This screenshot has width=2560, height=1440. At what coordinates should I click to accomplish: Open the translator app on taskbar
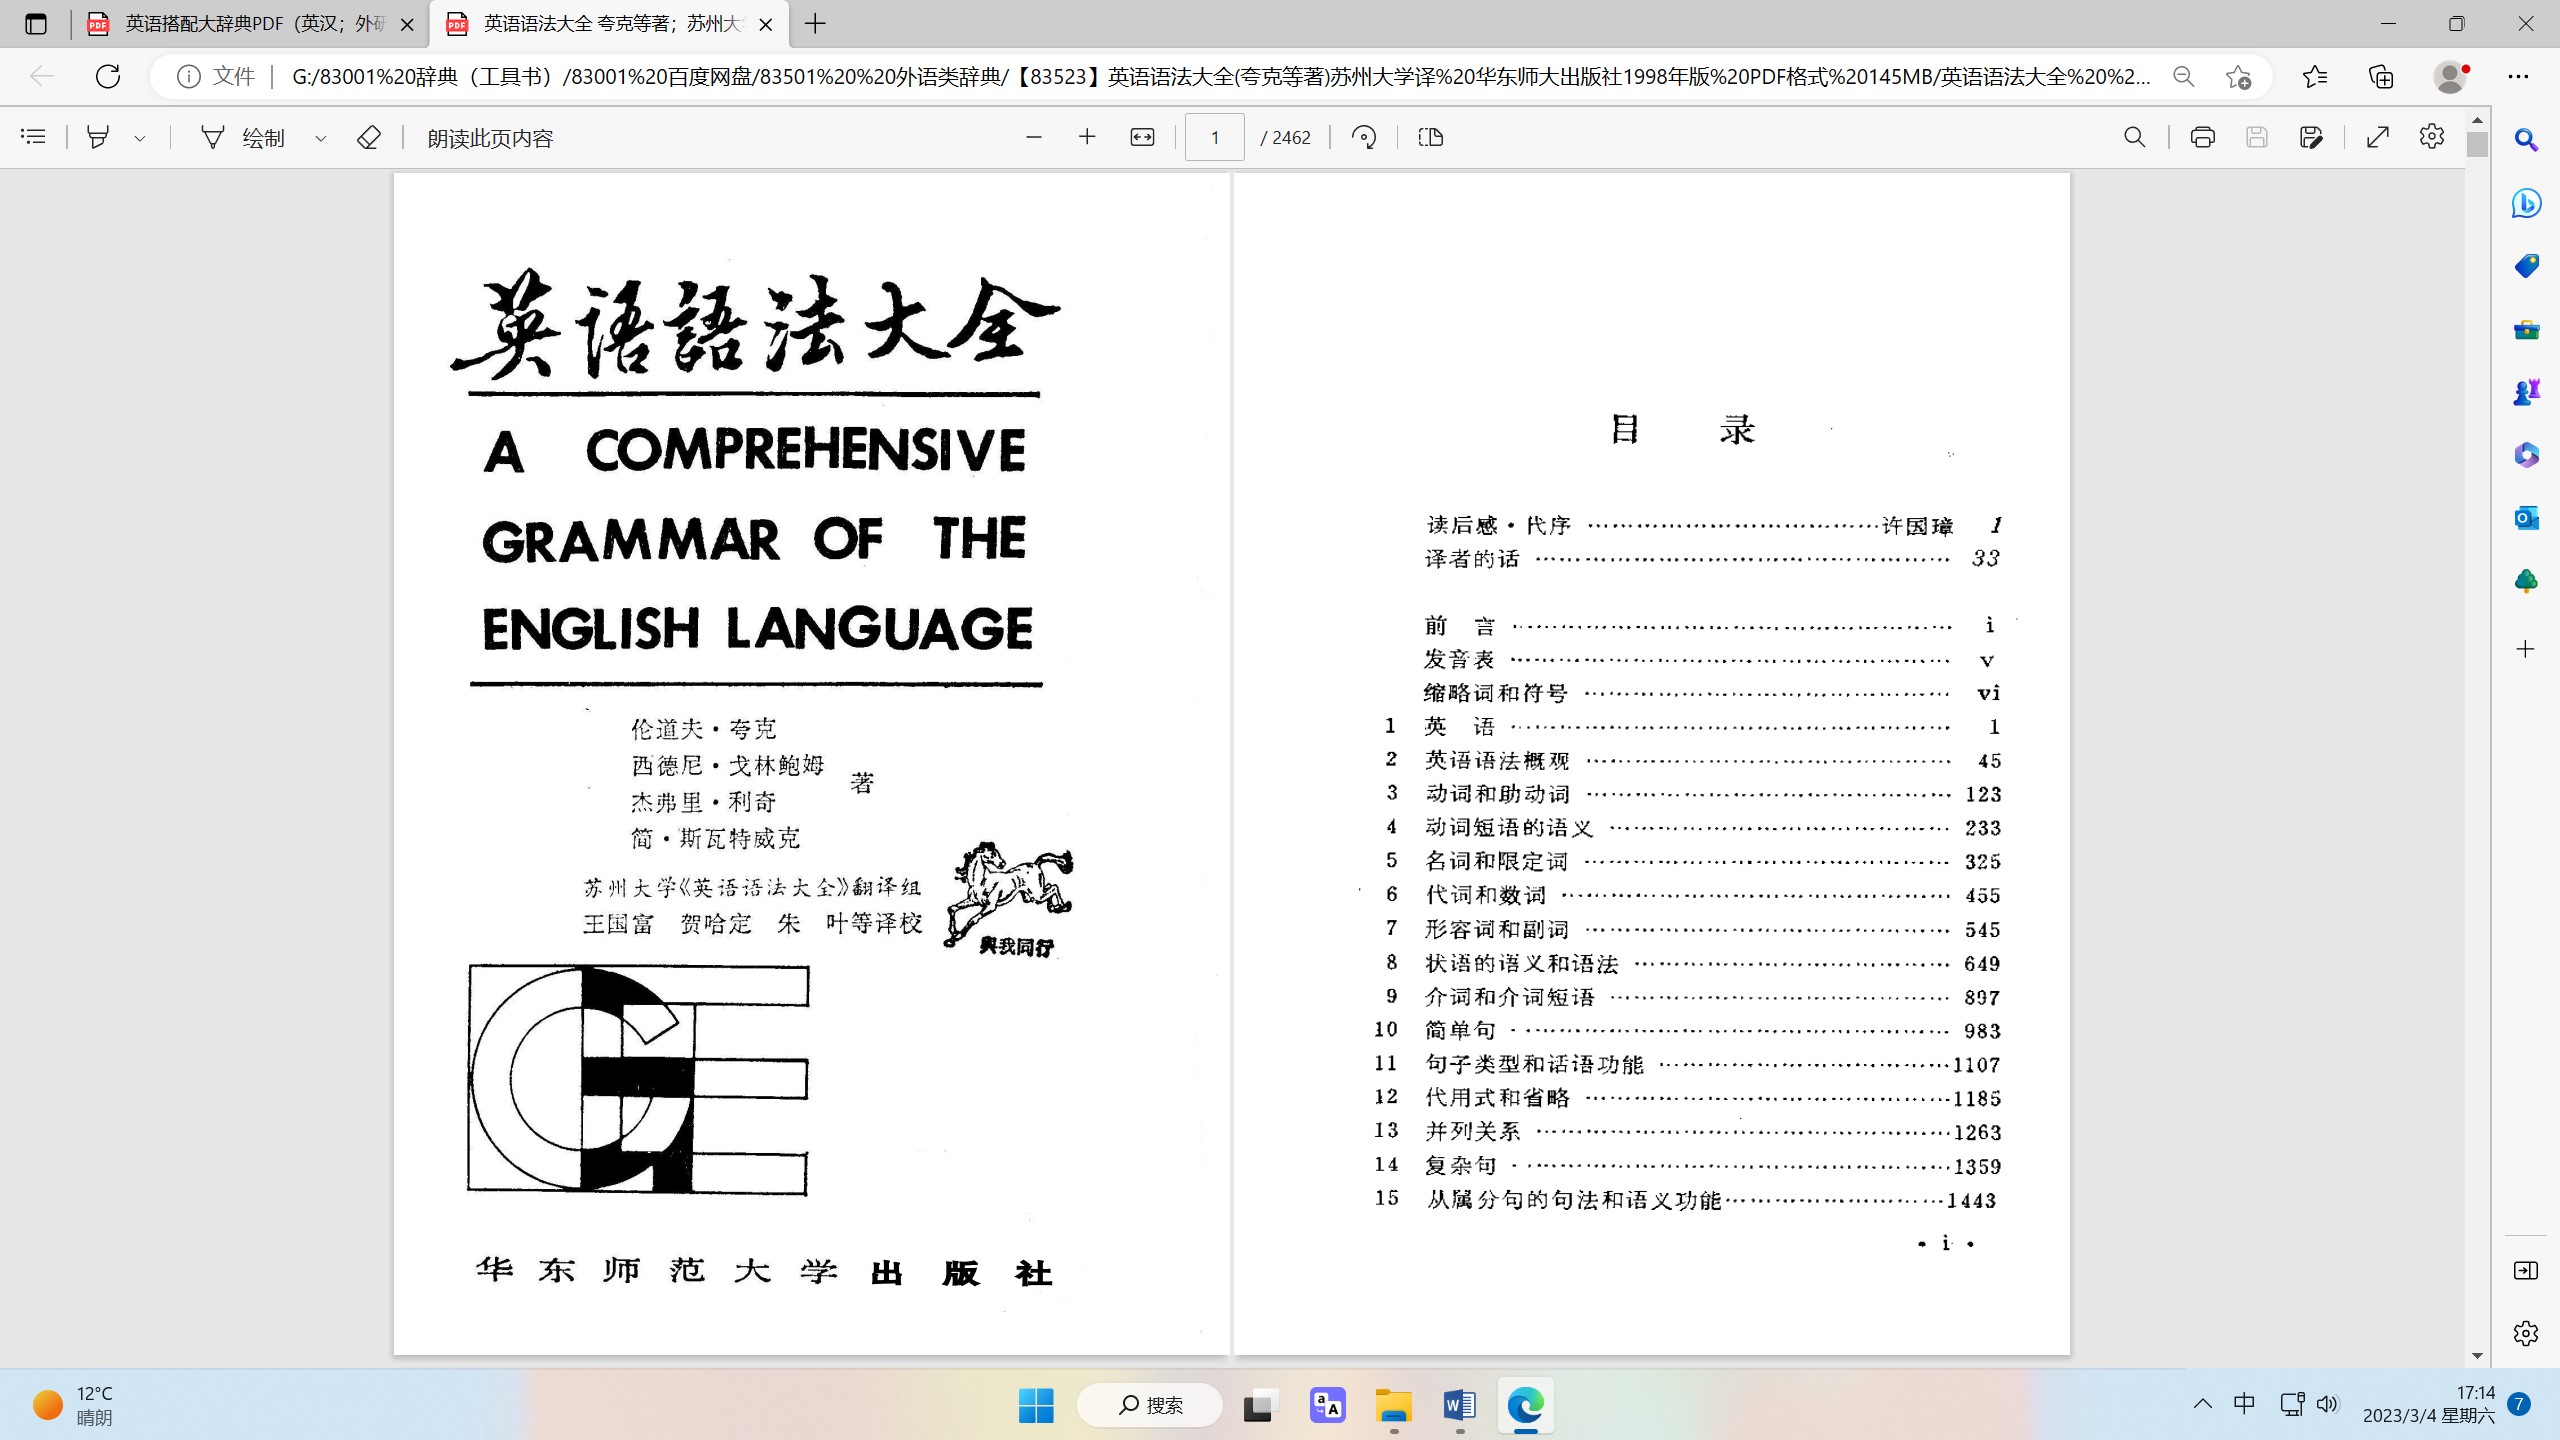click(x=1327, y=1405)
